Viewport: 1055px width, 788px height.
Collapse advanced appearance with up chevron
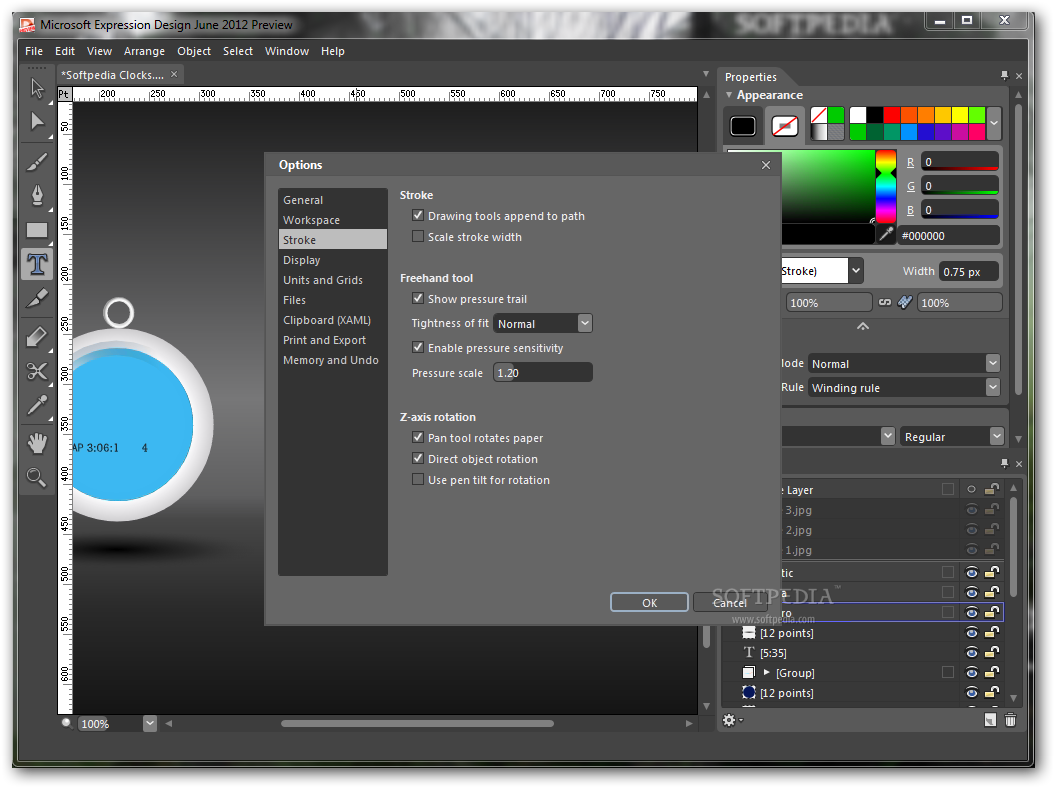coord(863,326)
